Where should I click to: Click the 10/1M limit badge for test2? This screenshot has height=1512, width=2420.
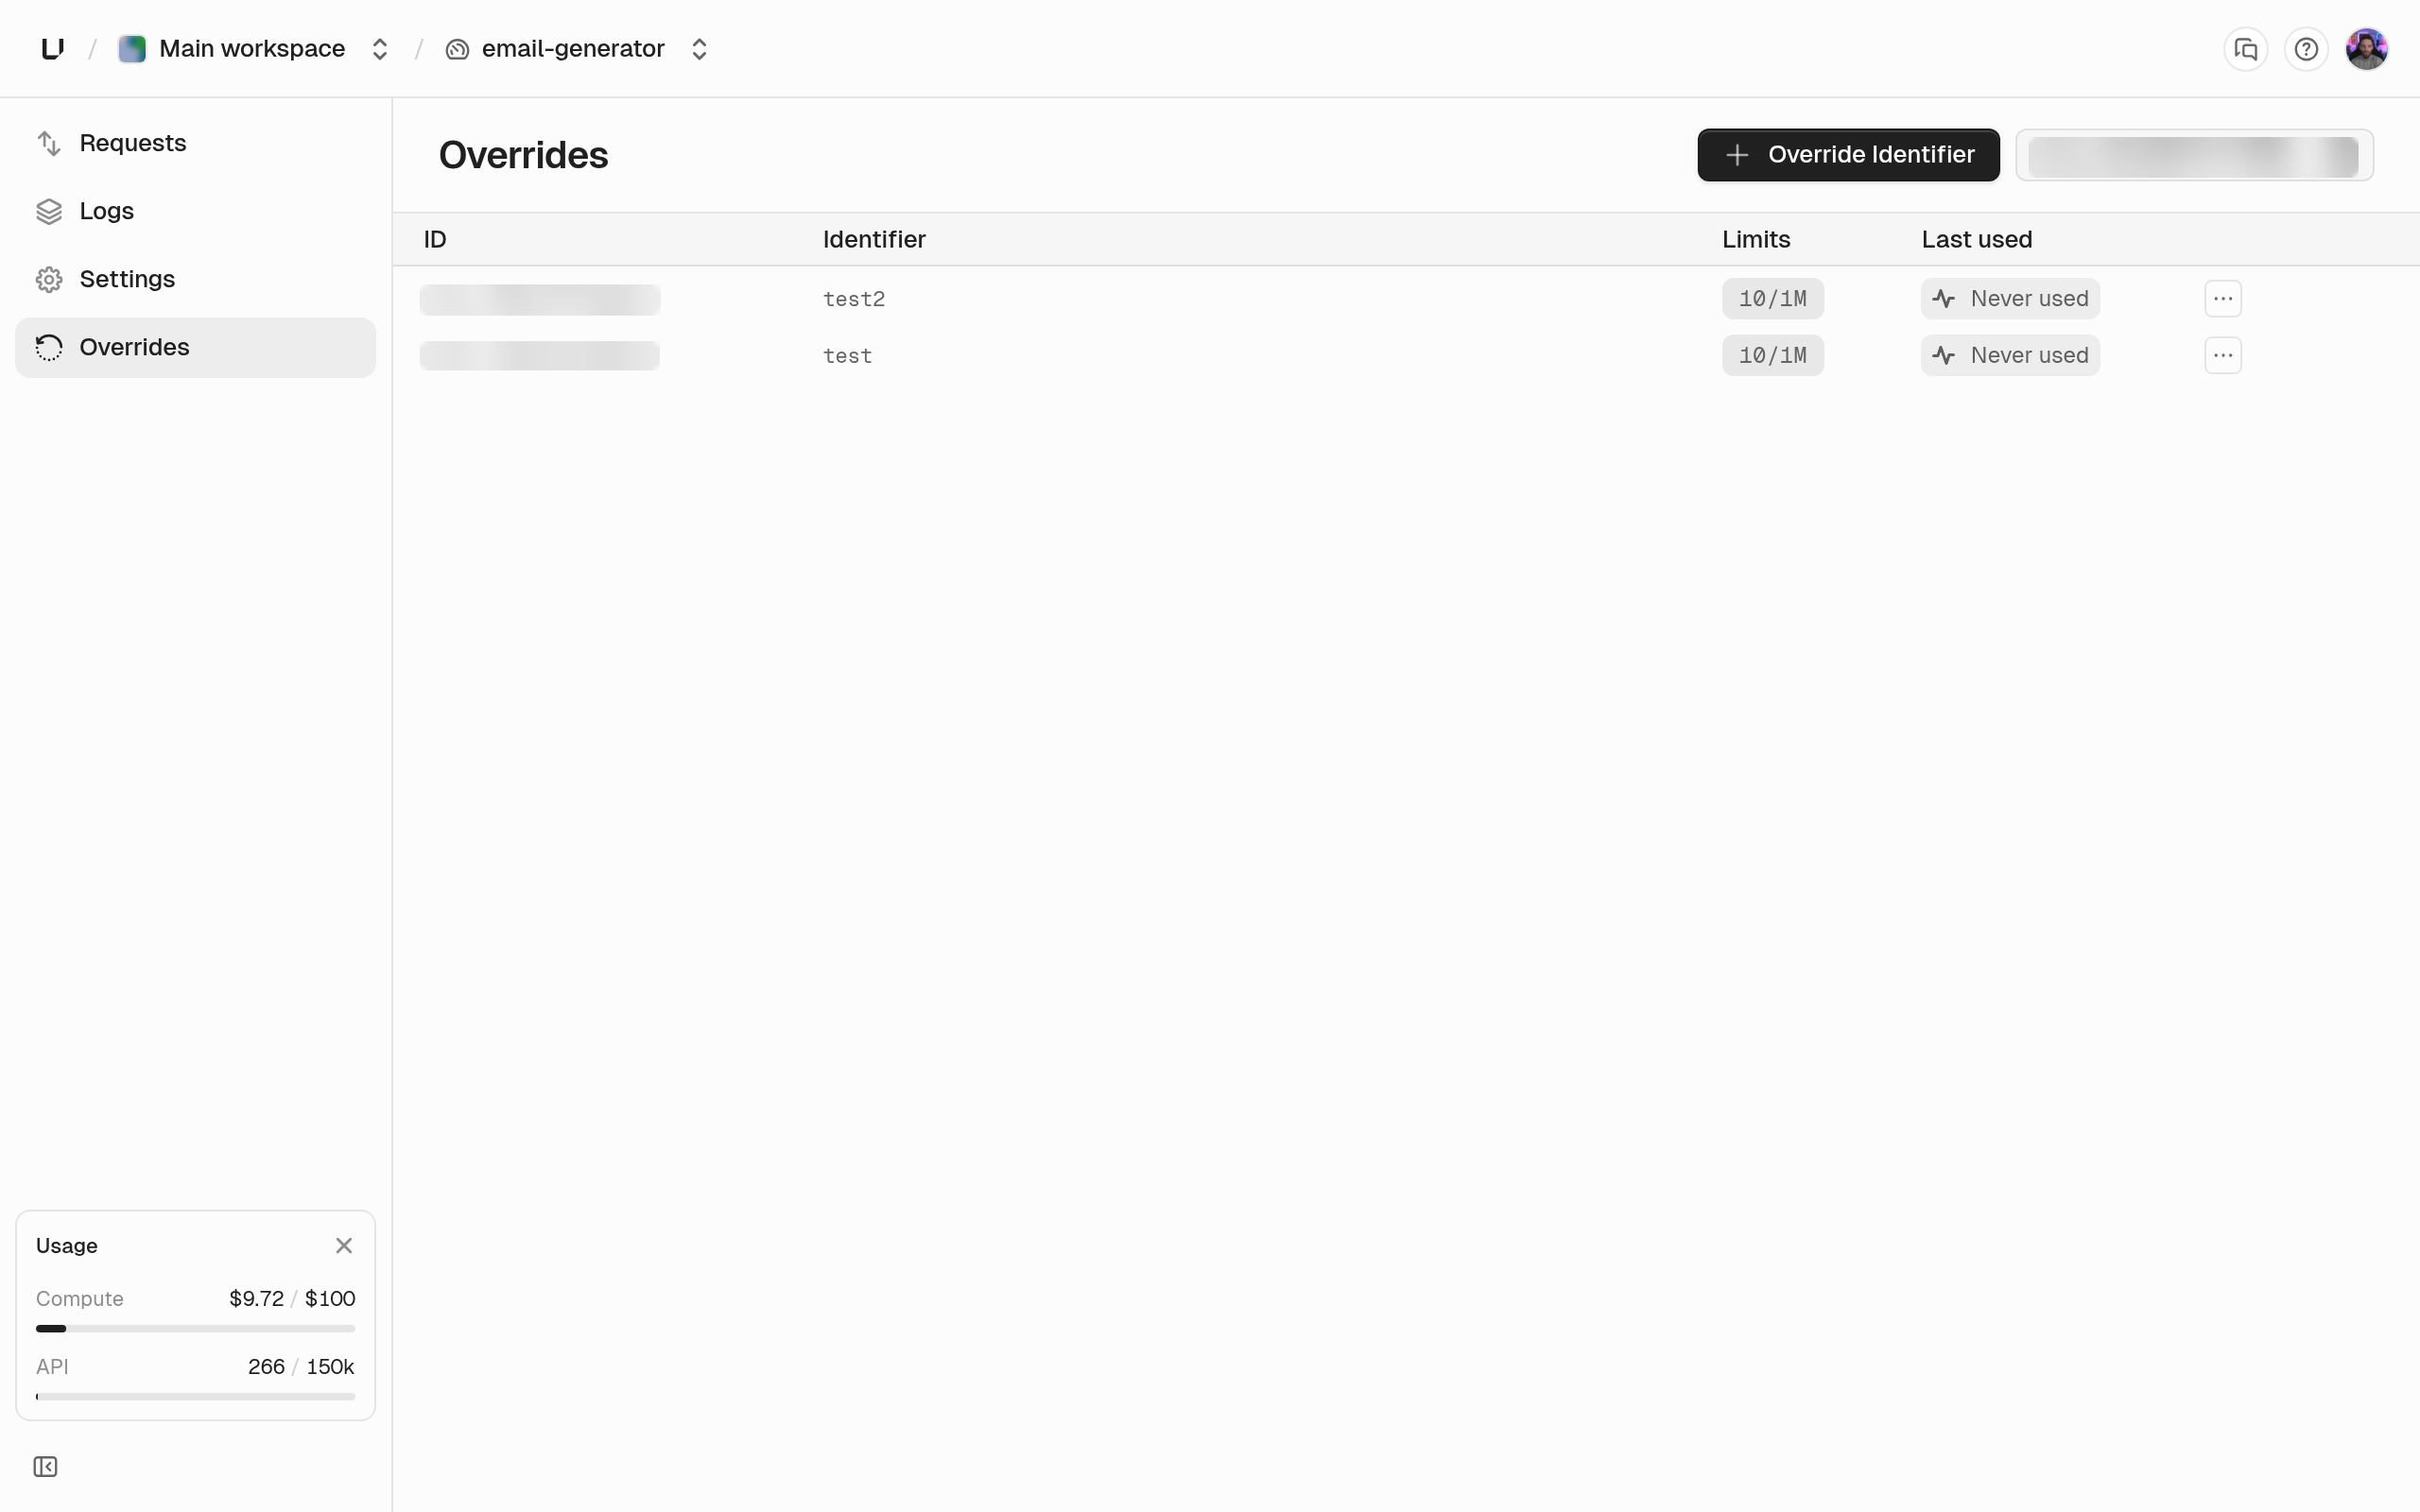pyautogui.click(x=1772, y=298)
